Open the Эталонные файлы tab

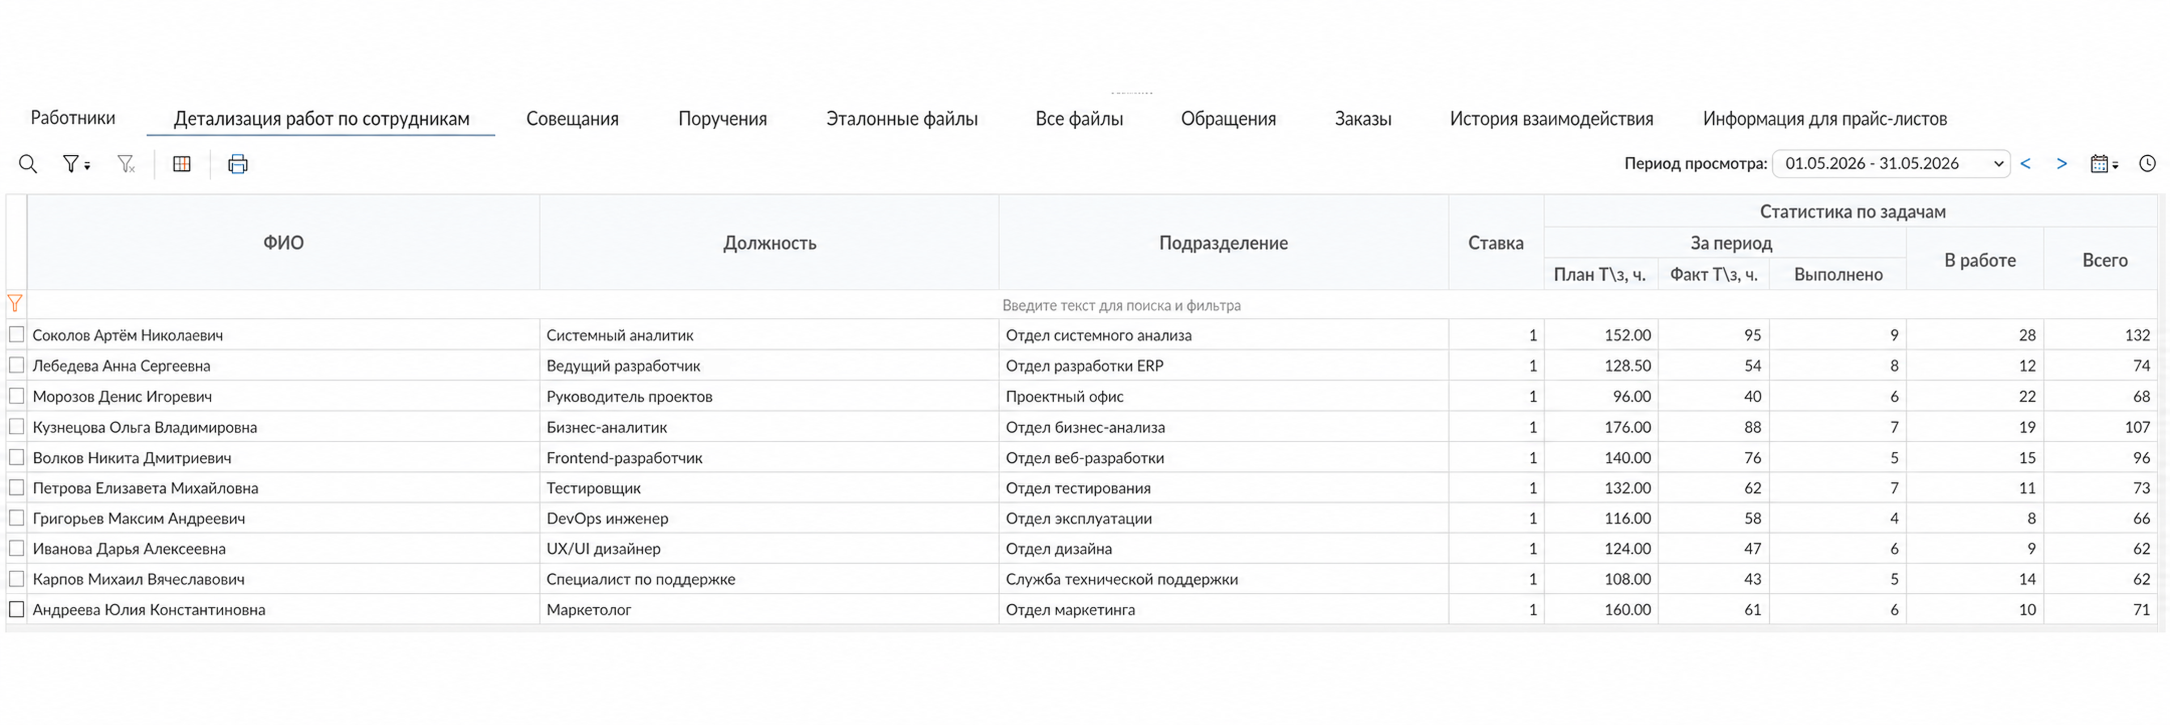click(x=902, y=119)
